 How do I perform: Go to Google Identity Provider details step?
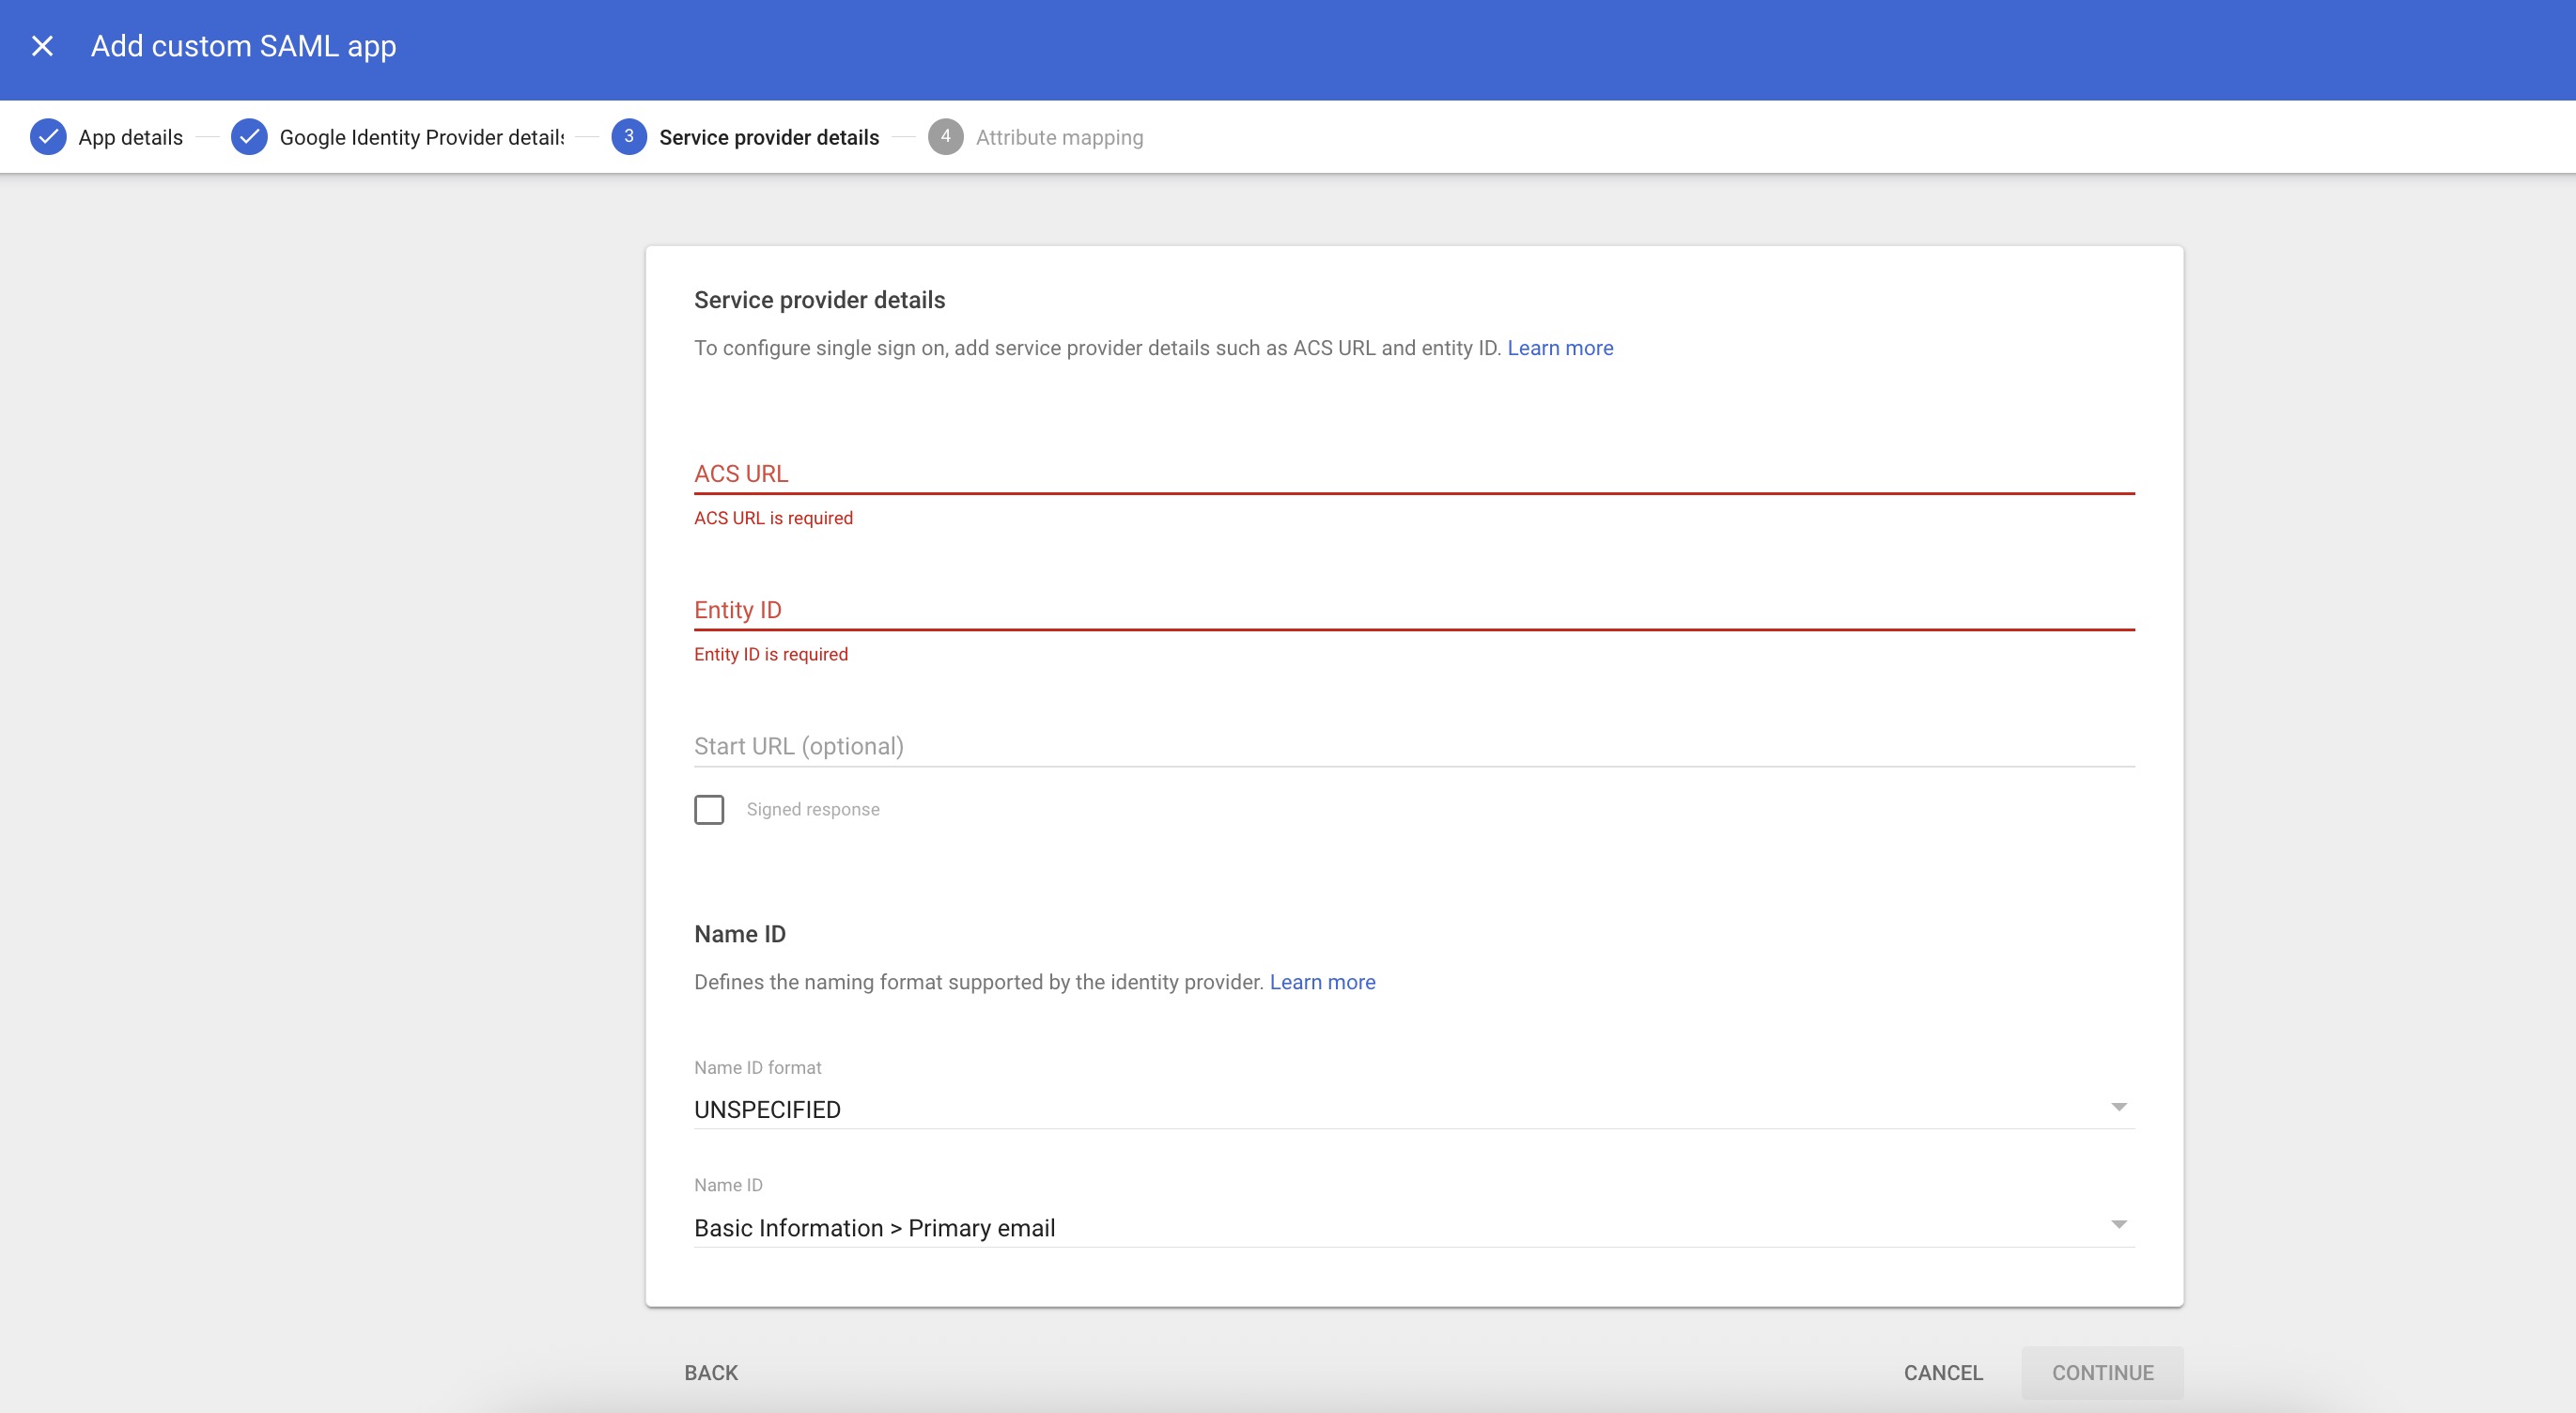coord(421,137)
